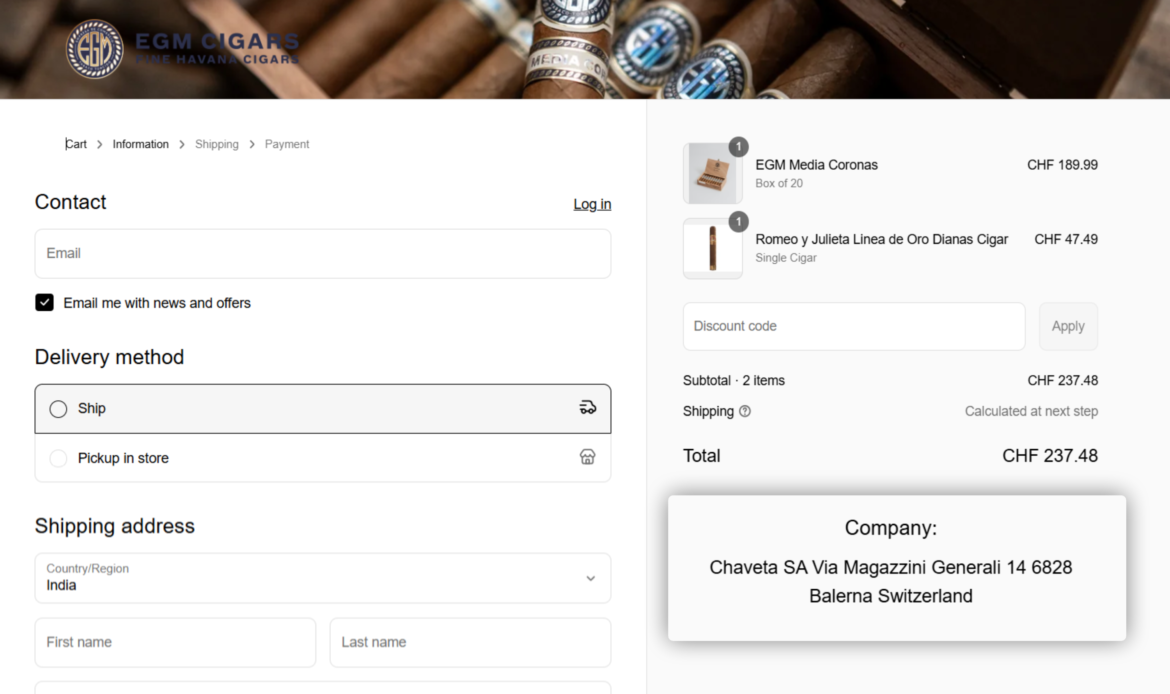Image resolution: width=1170 pixels, height=694 pixels.
Task: Go back to Cart breadcrumb
Action: [x=76, y=144]
